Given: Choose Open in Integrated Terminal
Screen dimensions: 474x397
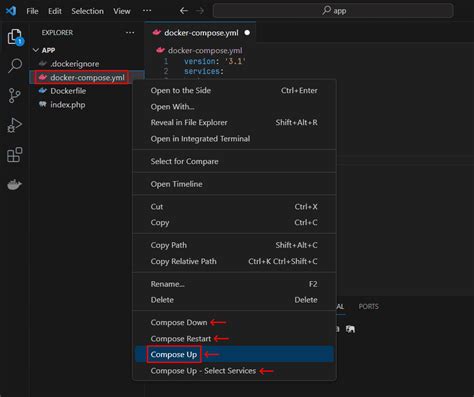Looking at the screenshot, I should point(234,139).
